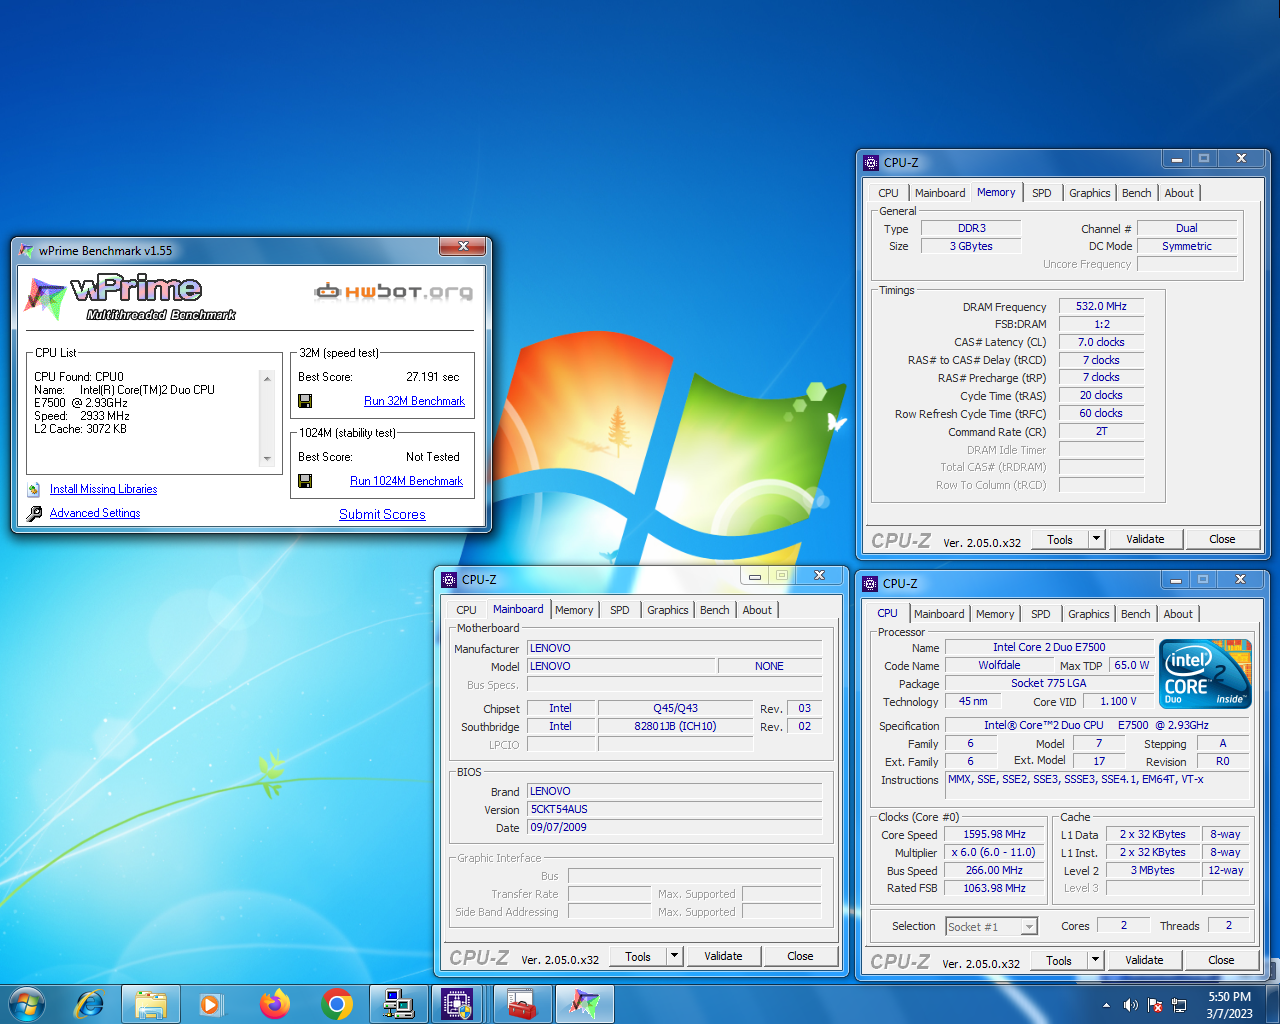This screenshot has width=1280, height=1024.
Task: Click the processor name field Intel Core 2 Duo E7500
Action: tap(1049, 647)
